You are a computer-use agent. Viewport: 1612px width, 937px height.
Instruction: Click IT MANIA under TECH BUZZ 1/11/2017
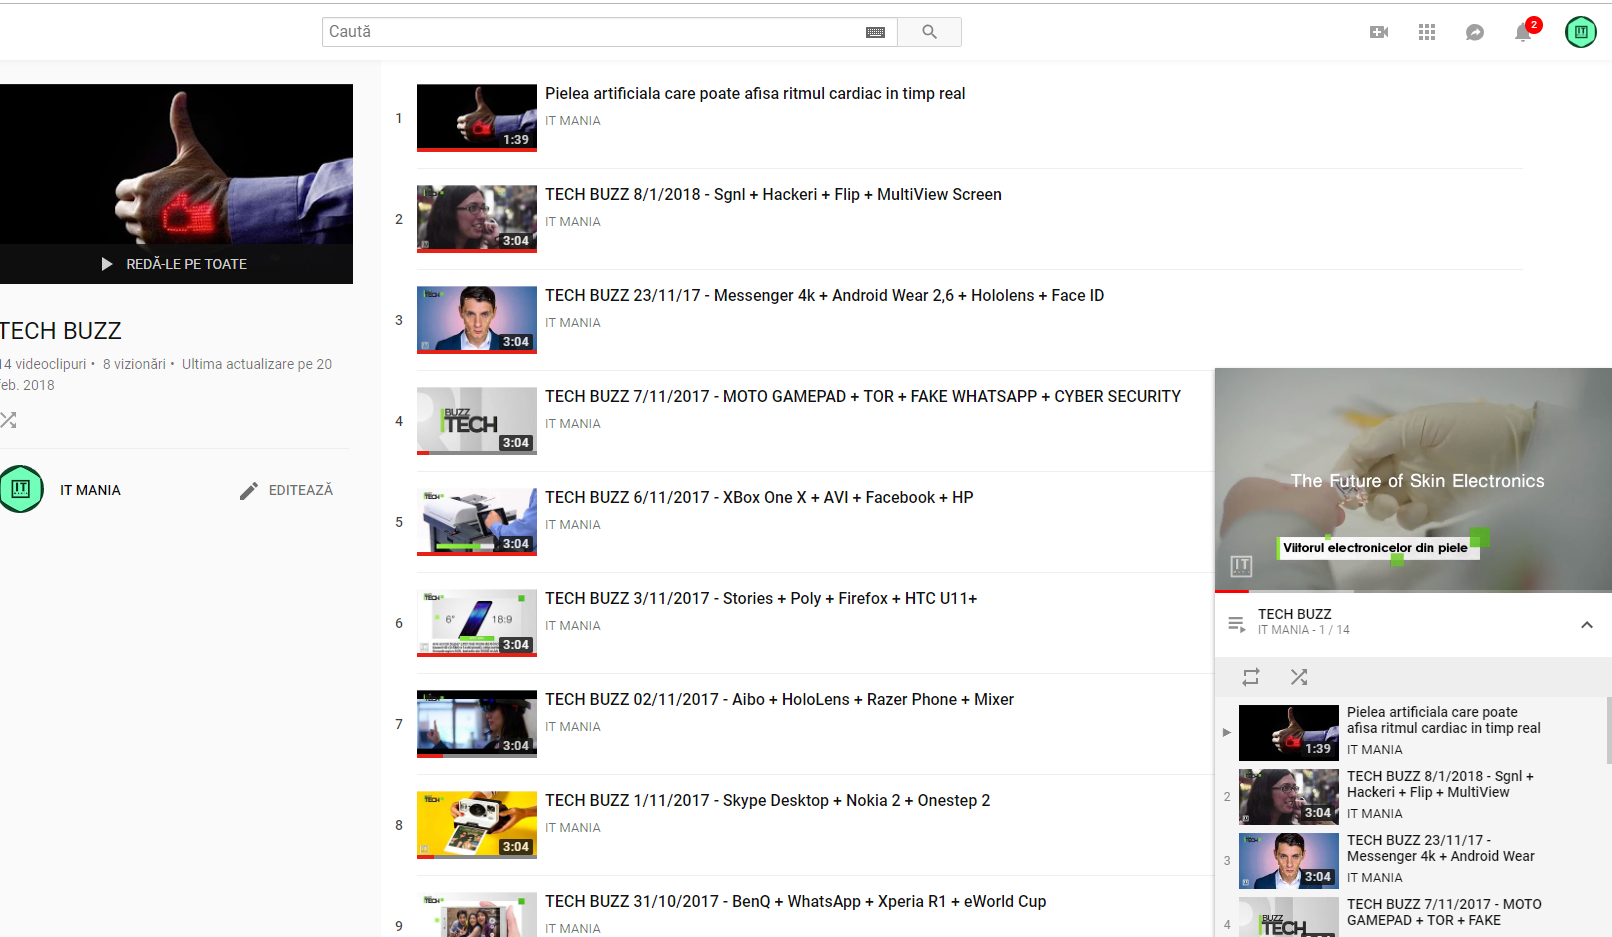click(x=573, y=828)
